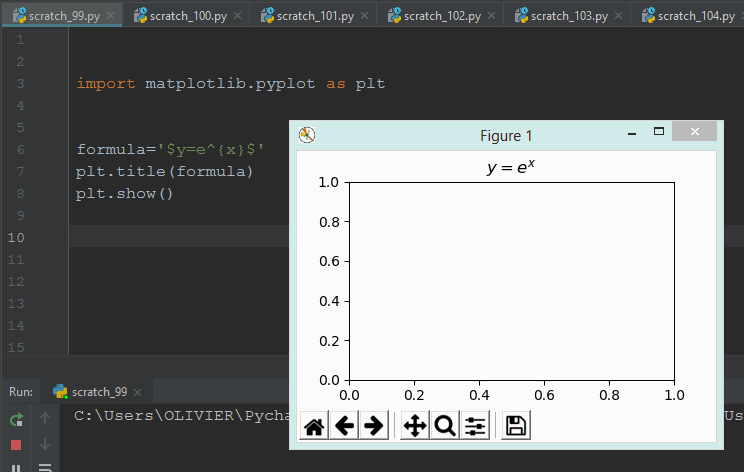Click the Figure 1 title bar text
744x472 pixels.
pos(506,136)
